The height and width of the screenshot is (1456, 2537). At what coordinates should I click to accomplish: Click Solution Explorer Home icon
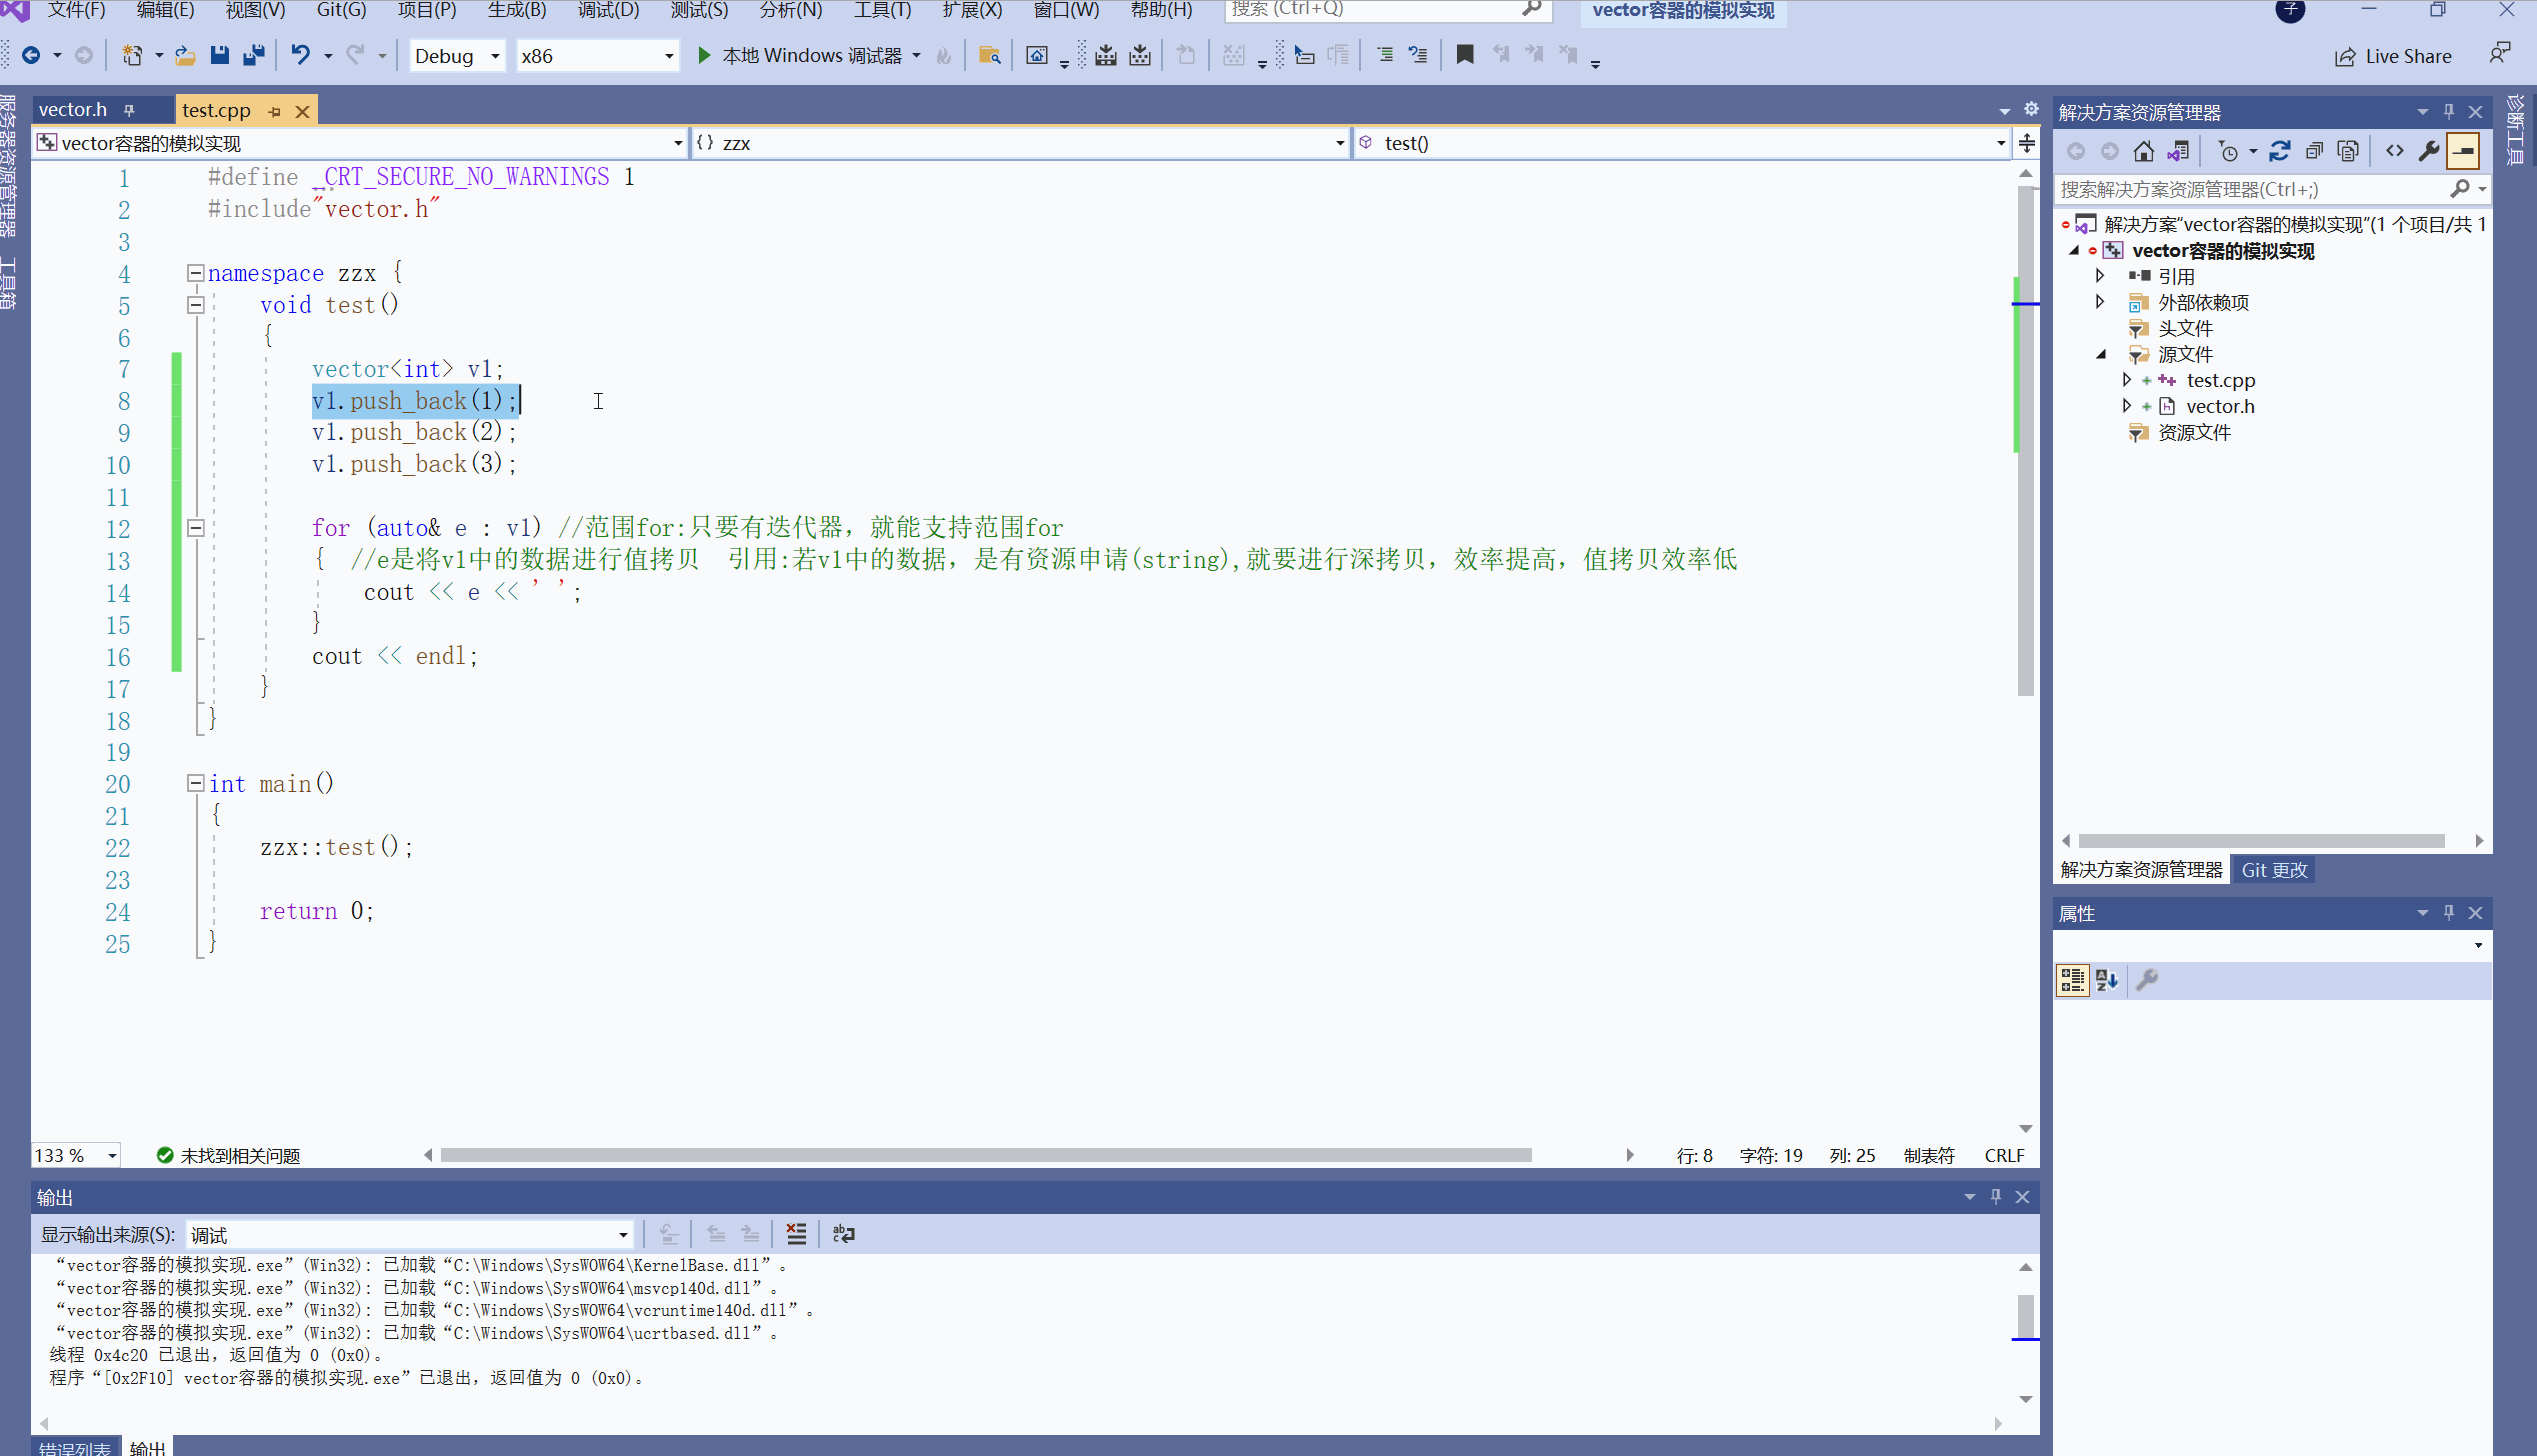[2143, 151]
